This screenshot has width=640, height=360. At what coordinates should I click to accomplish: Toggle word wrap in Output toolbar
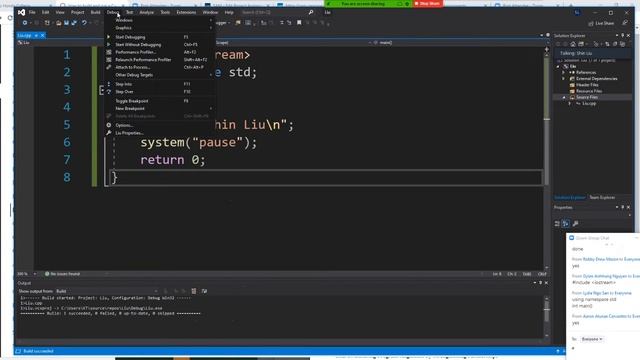pos(204,291)
